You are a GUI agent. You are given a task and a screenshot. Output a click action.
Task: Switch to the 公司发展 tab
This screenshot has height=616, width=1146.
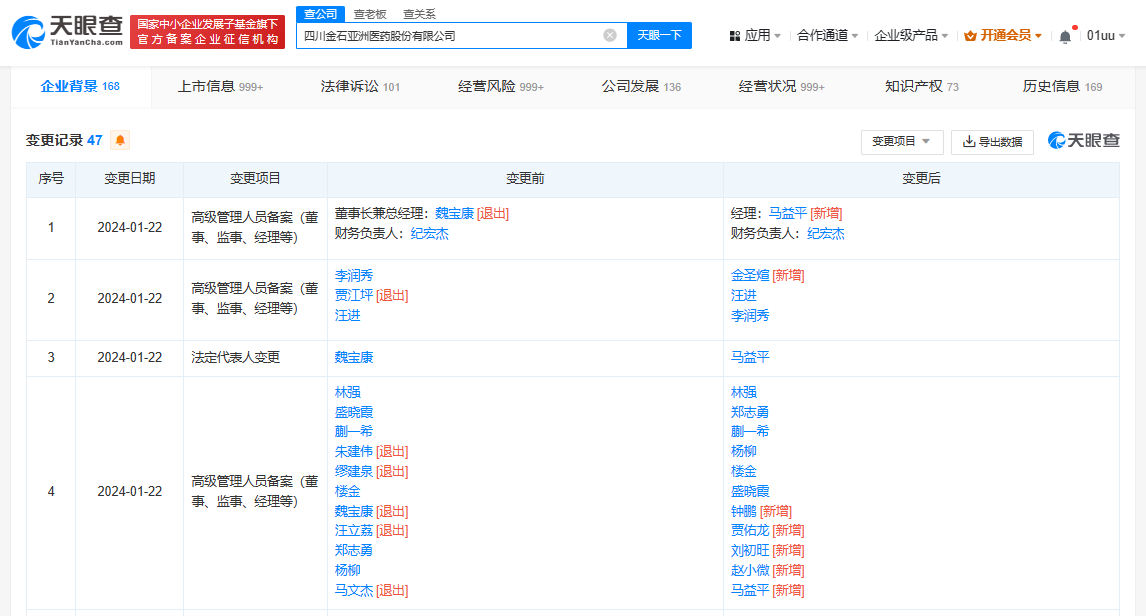pyautogui.click(x=641, y=87)
